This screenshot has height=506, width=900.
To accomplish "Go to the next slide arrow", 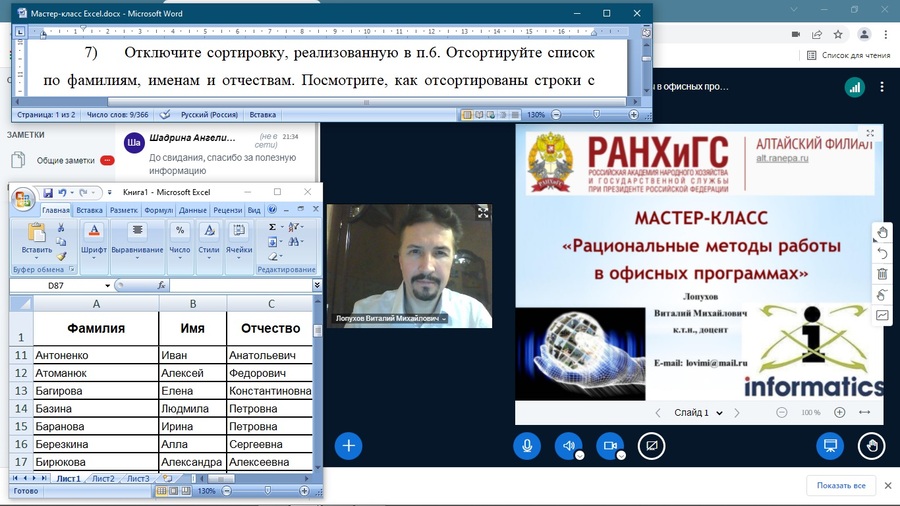I will pos(737,412).
